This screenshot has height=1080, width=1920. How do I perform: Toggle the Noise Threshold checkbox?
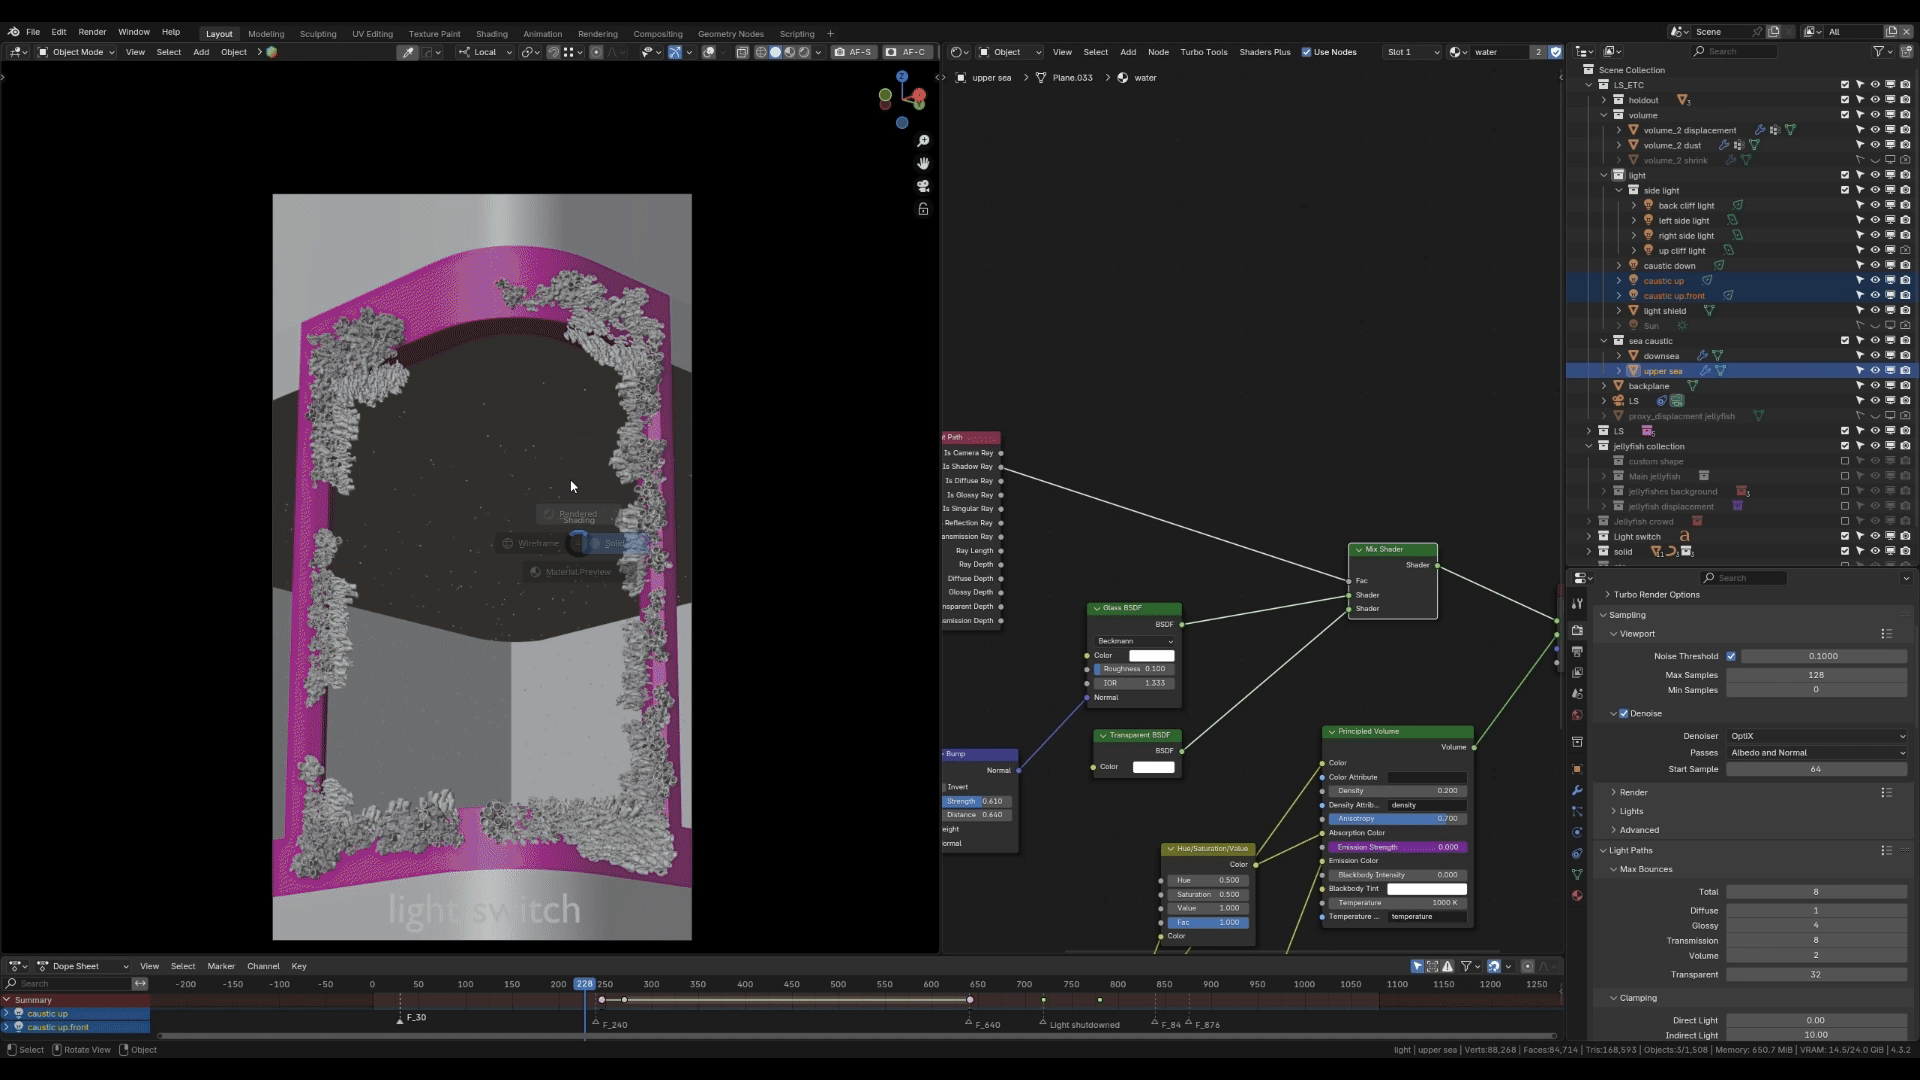click(1731, 656)
